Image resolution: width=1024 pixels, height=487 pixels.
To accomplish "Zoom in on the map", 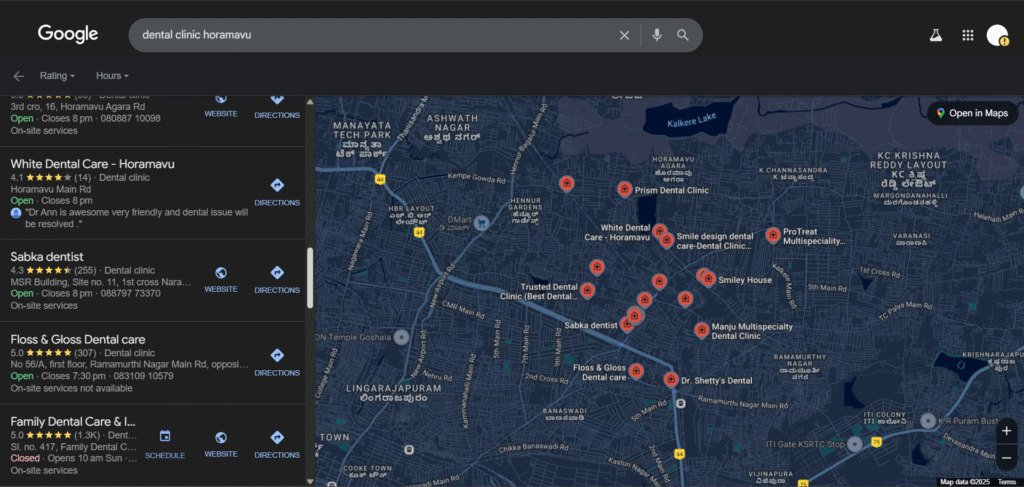I will pyautogui.click(x=1006, y=431).
